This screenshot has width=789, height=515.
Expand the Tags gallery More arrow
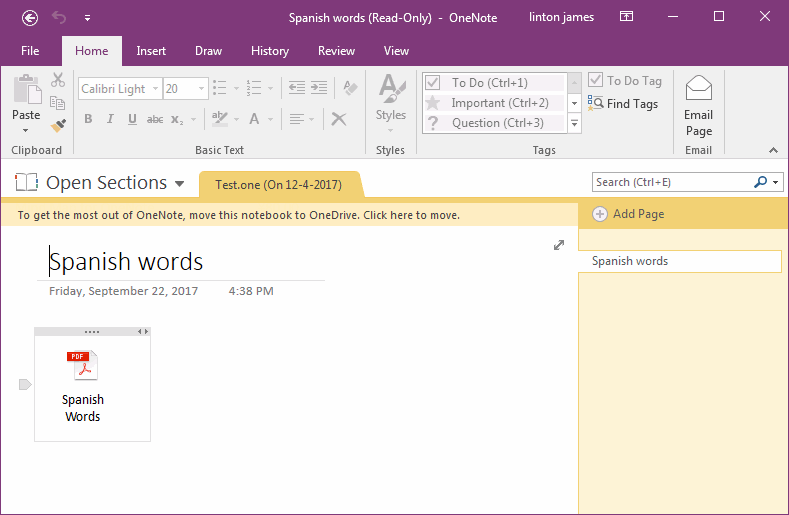click(x=574, y=123)
